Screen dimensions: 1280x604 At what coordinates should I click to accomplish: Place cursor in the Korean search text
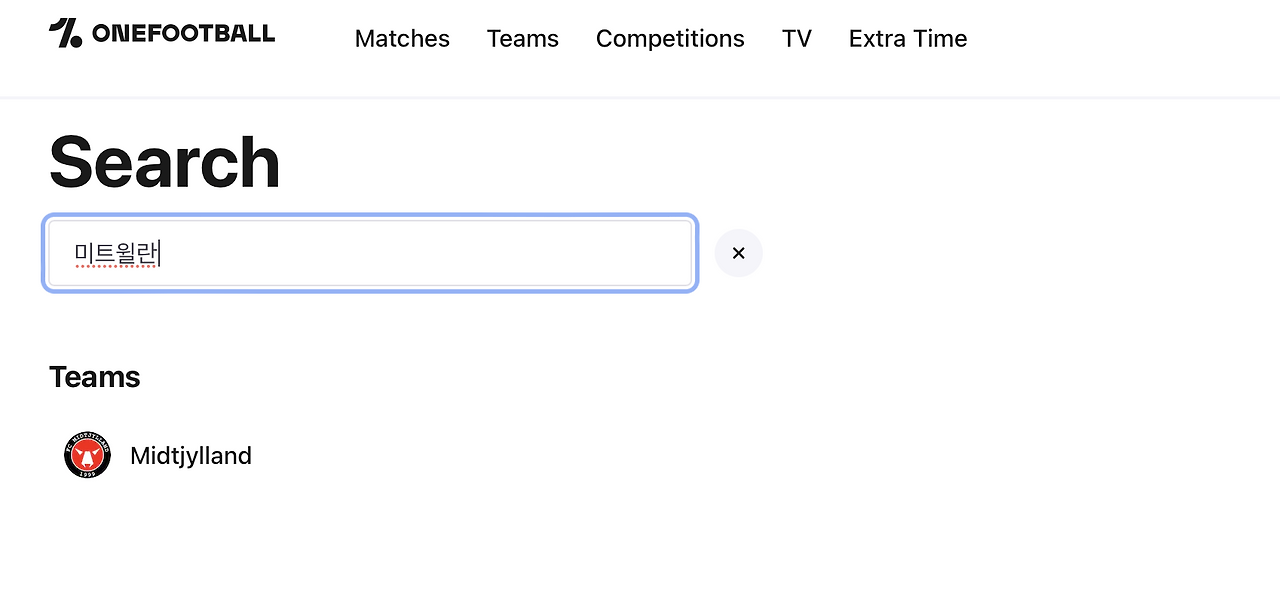(116, 254)
